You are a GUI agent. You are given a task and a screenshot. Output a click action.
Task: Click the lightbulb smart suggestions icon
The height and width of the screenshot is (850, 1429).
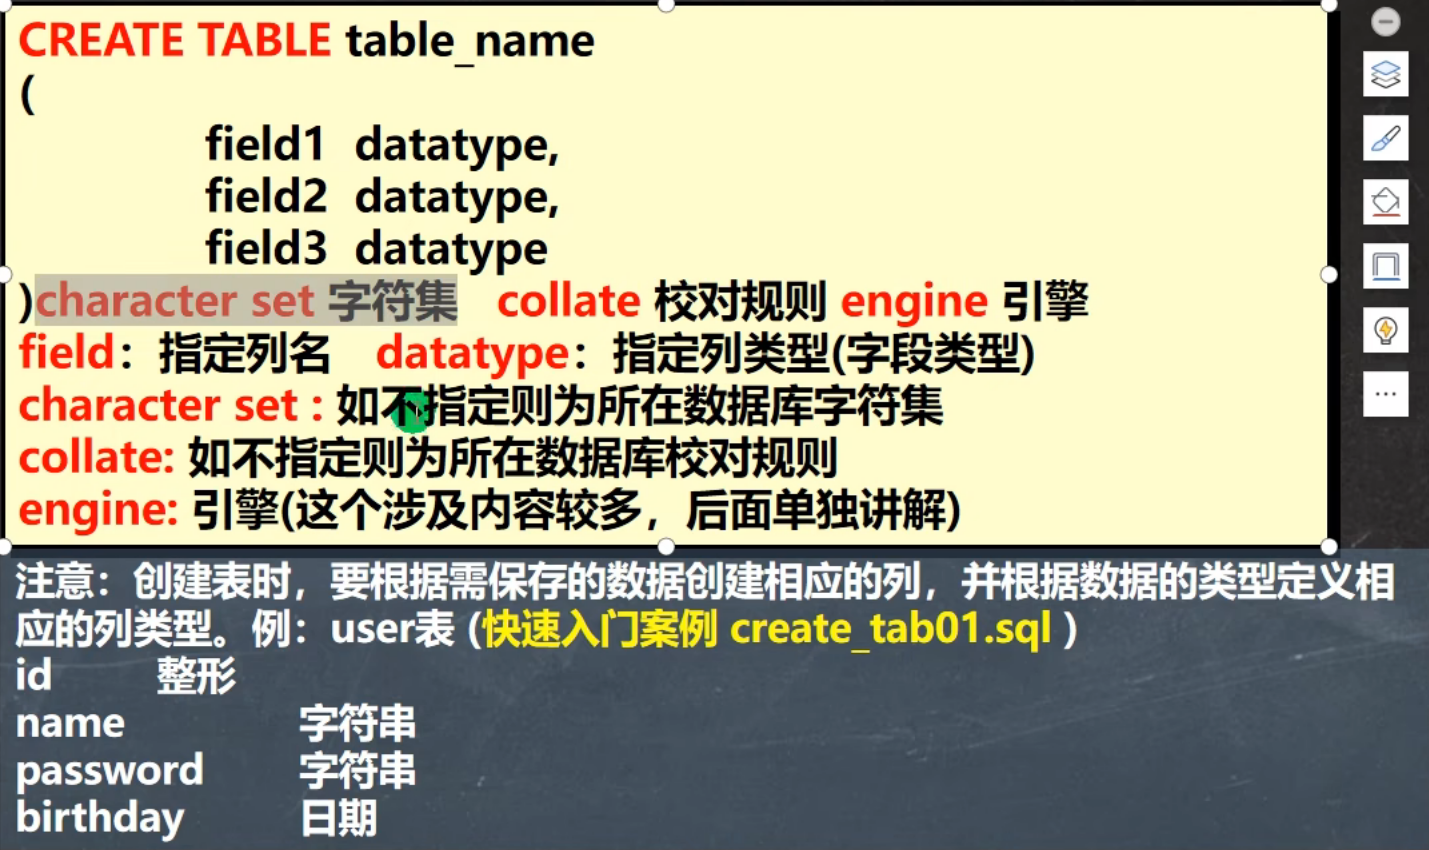pyautogui.click(x=1385, y=331)
